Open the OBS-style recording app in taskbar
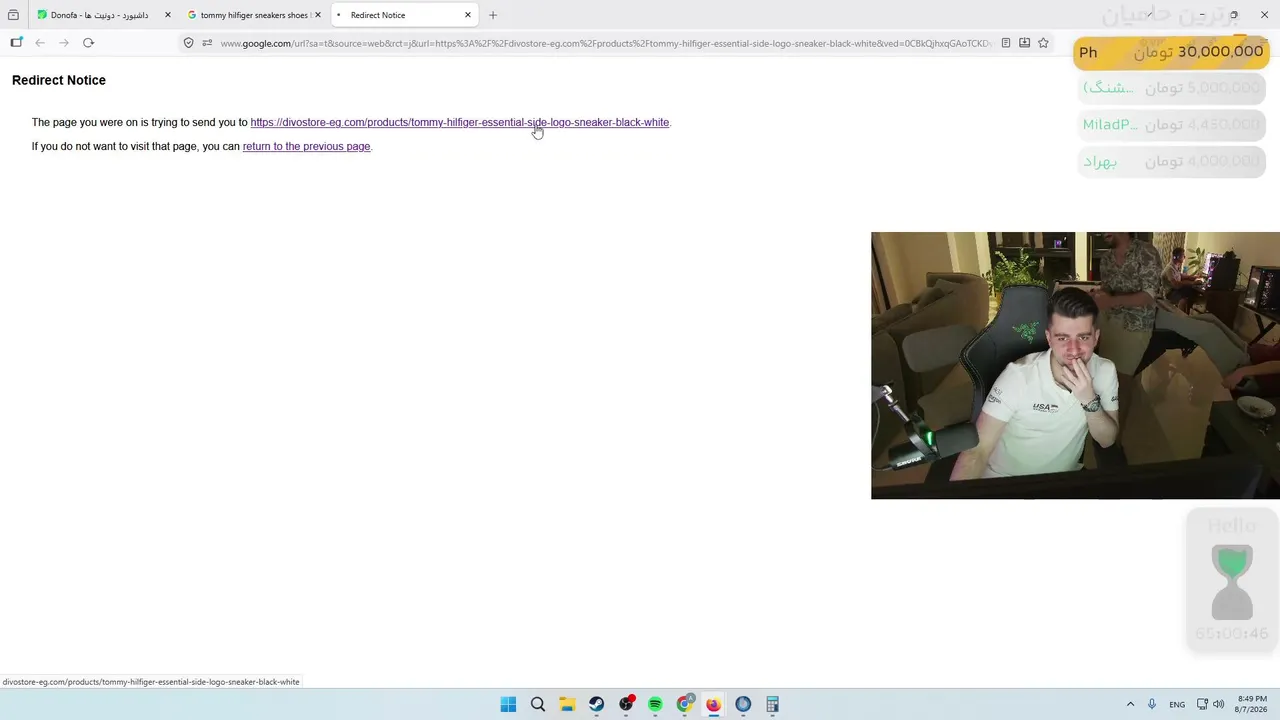The width and height of the screenshot is (1280, 720). tap(626, 704)
